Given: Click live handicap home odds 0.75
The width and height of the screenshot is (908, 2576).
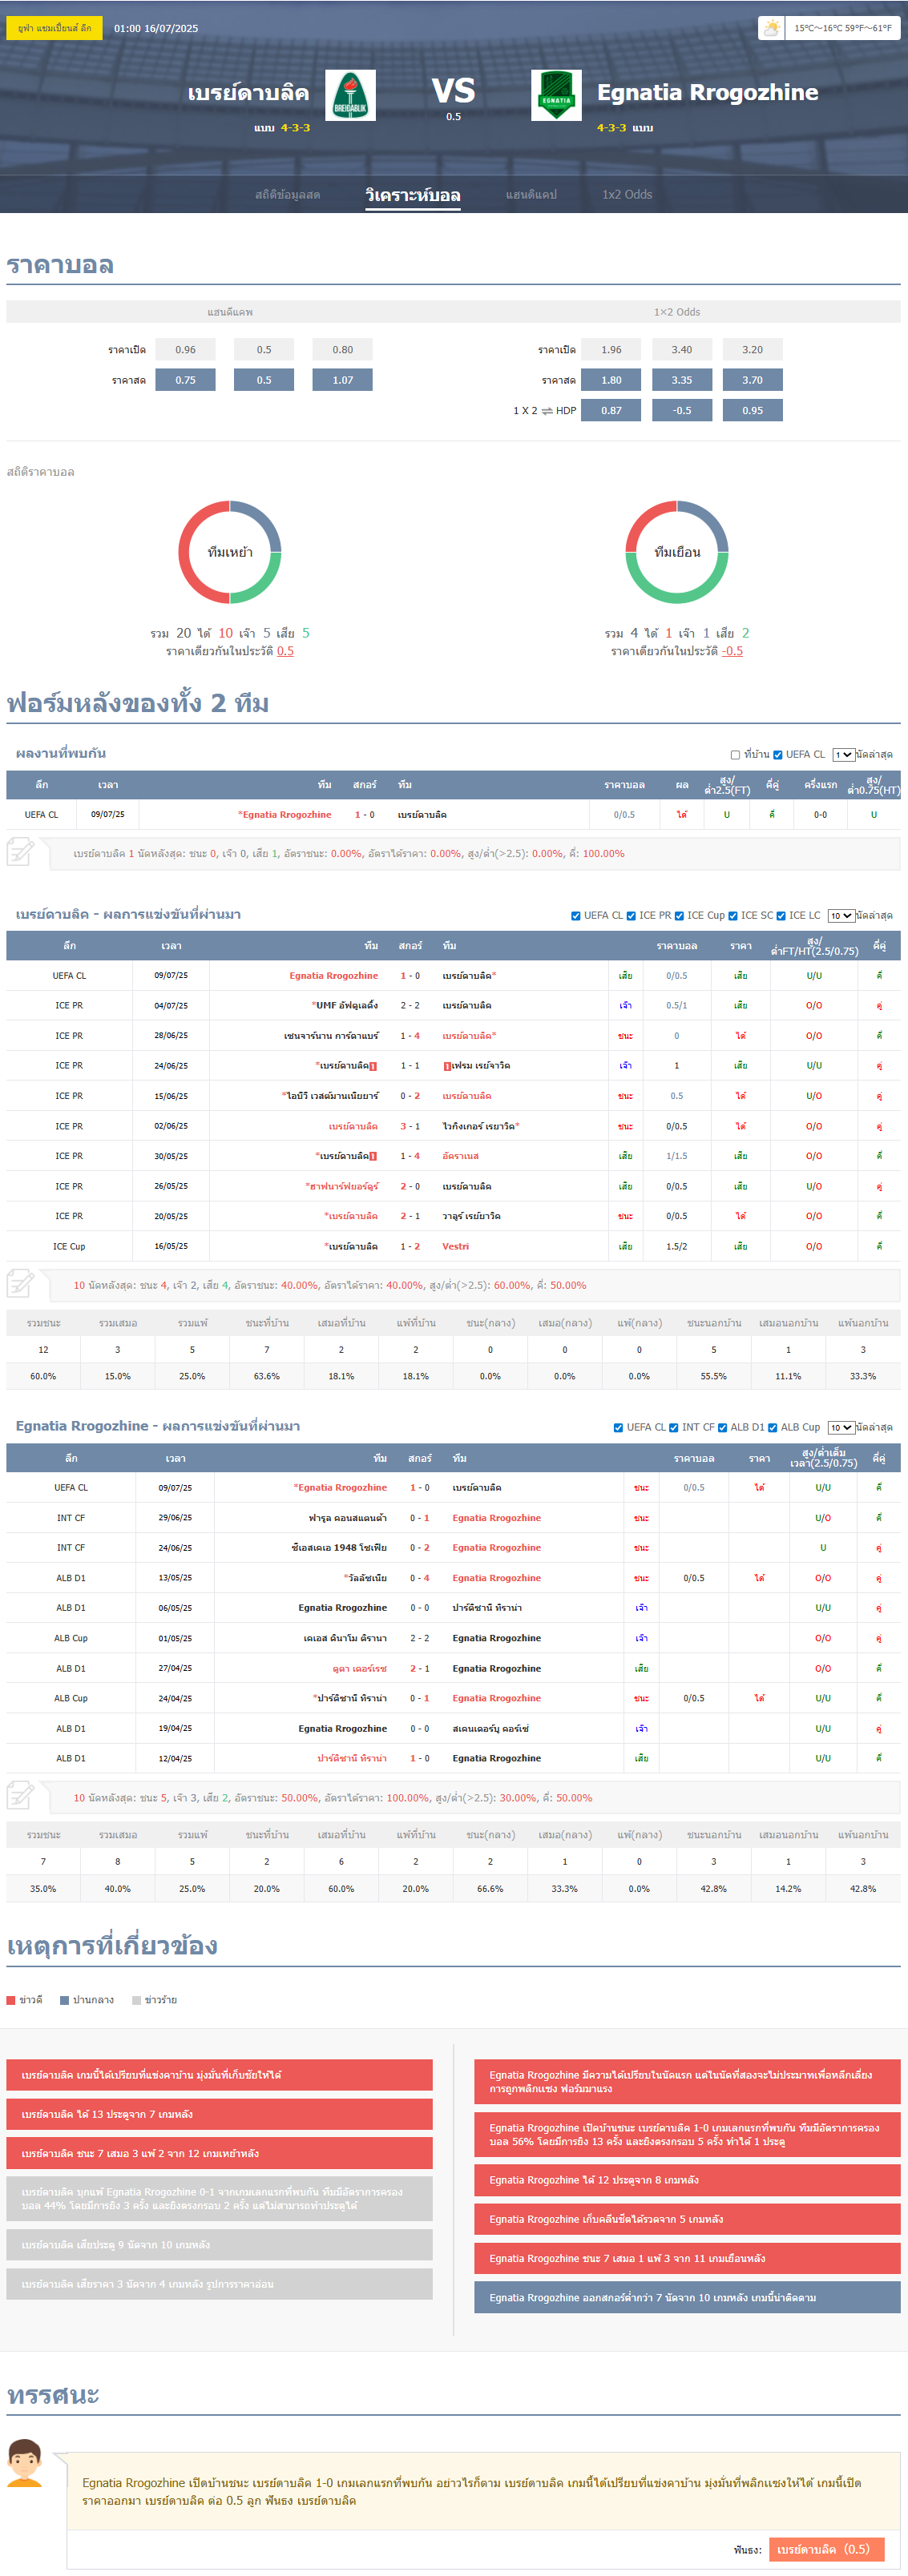Looking at the screenshot, I should point(186,380).
